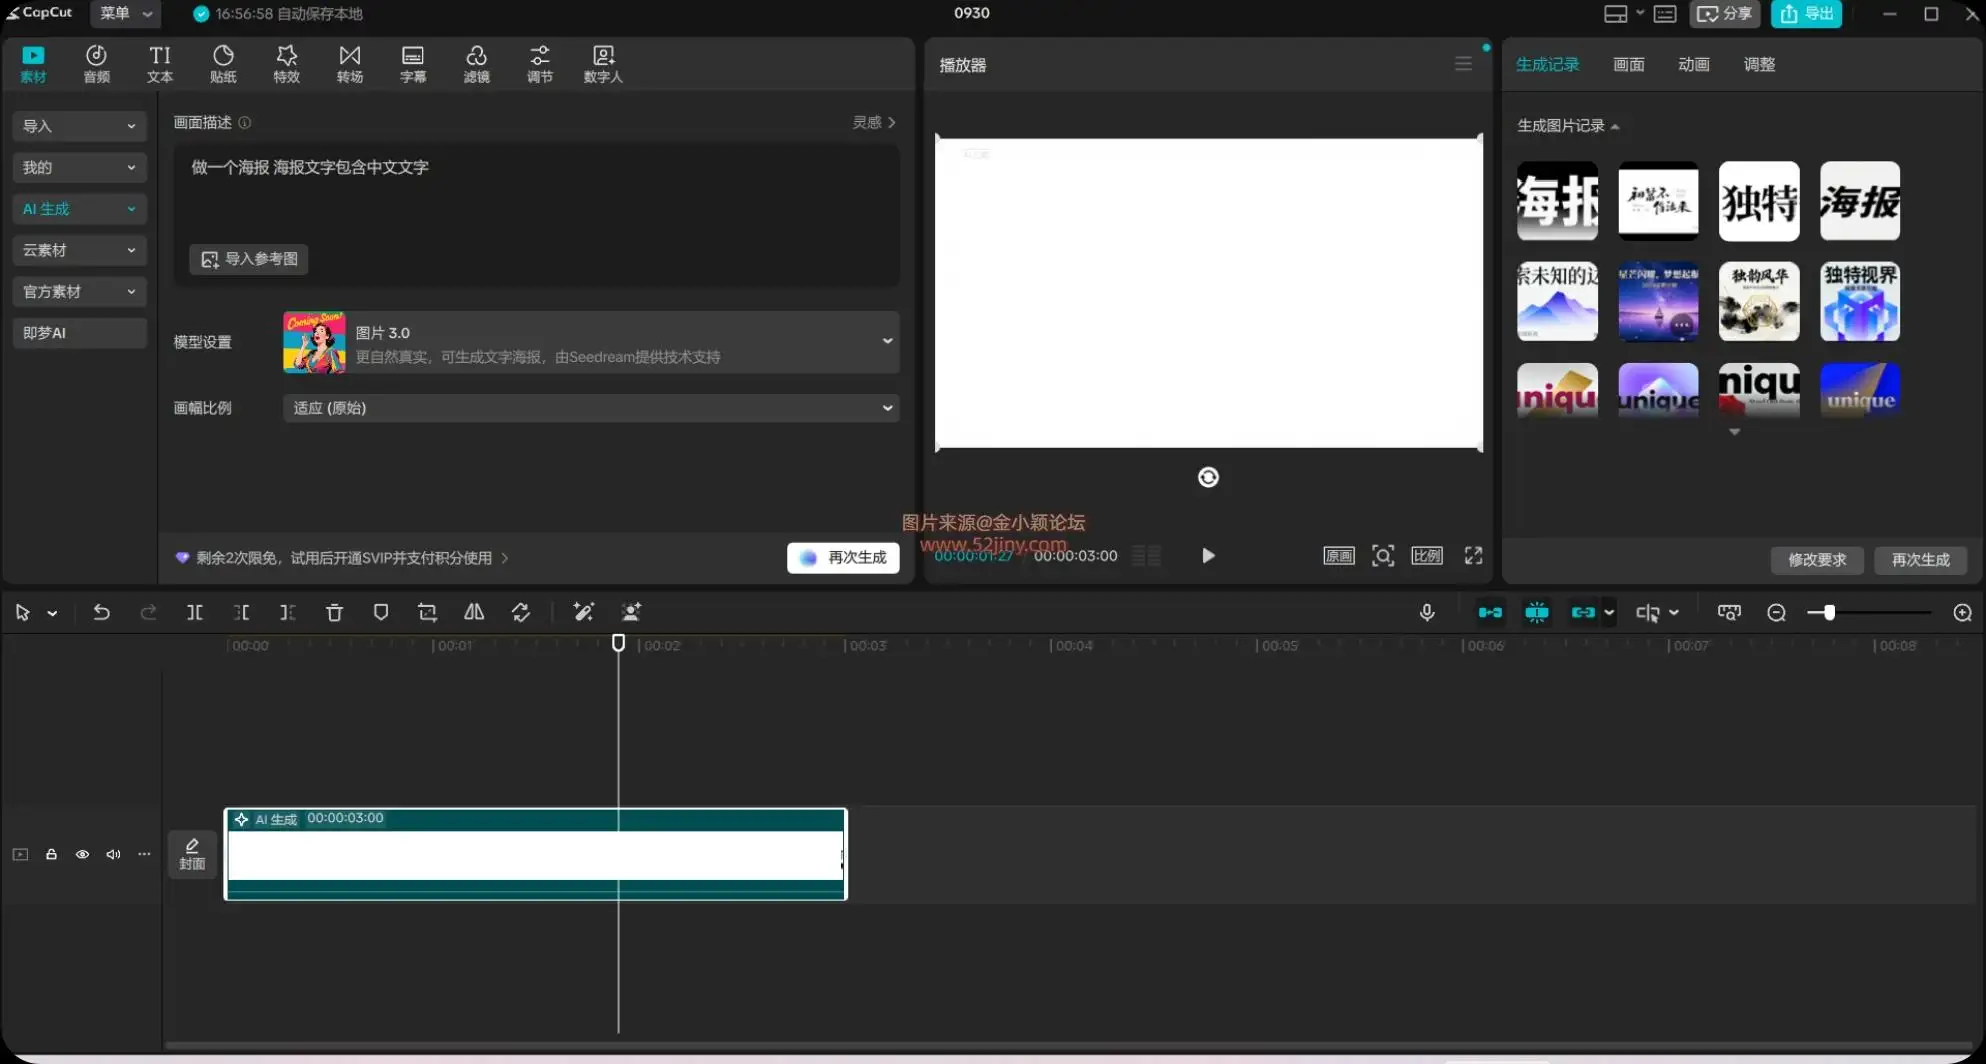Open the 菜单 menu
Image resolution: width=1986 pixels, height=1064 pixels.
coord(124,13)
